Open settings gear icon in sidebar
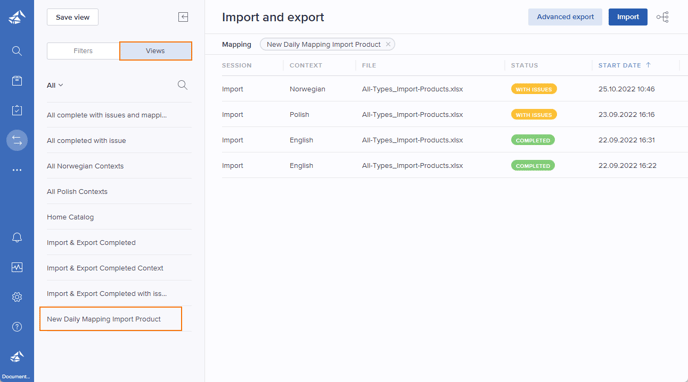This screenshot has width=688, height=382. (x=17, y=297)
